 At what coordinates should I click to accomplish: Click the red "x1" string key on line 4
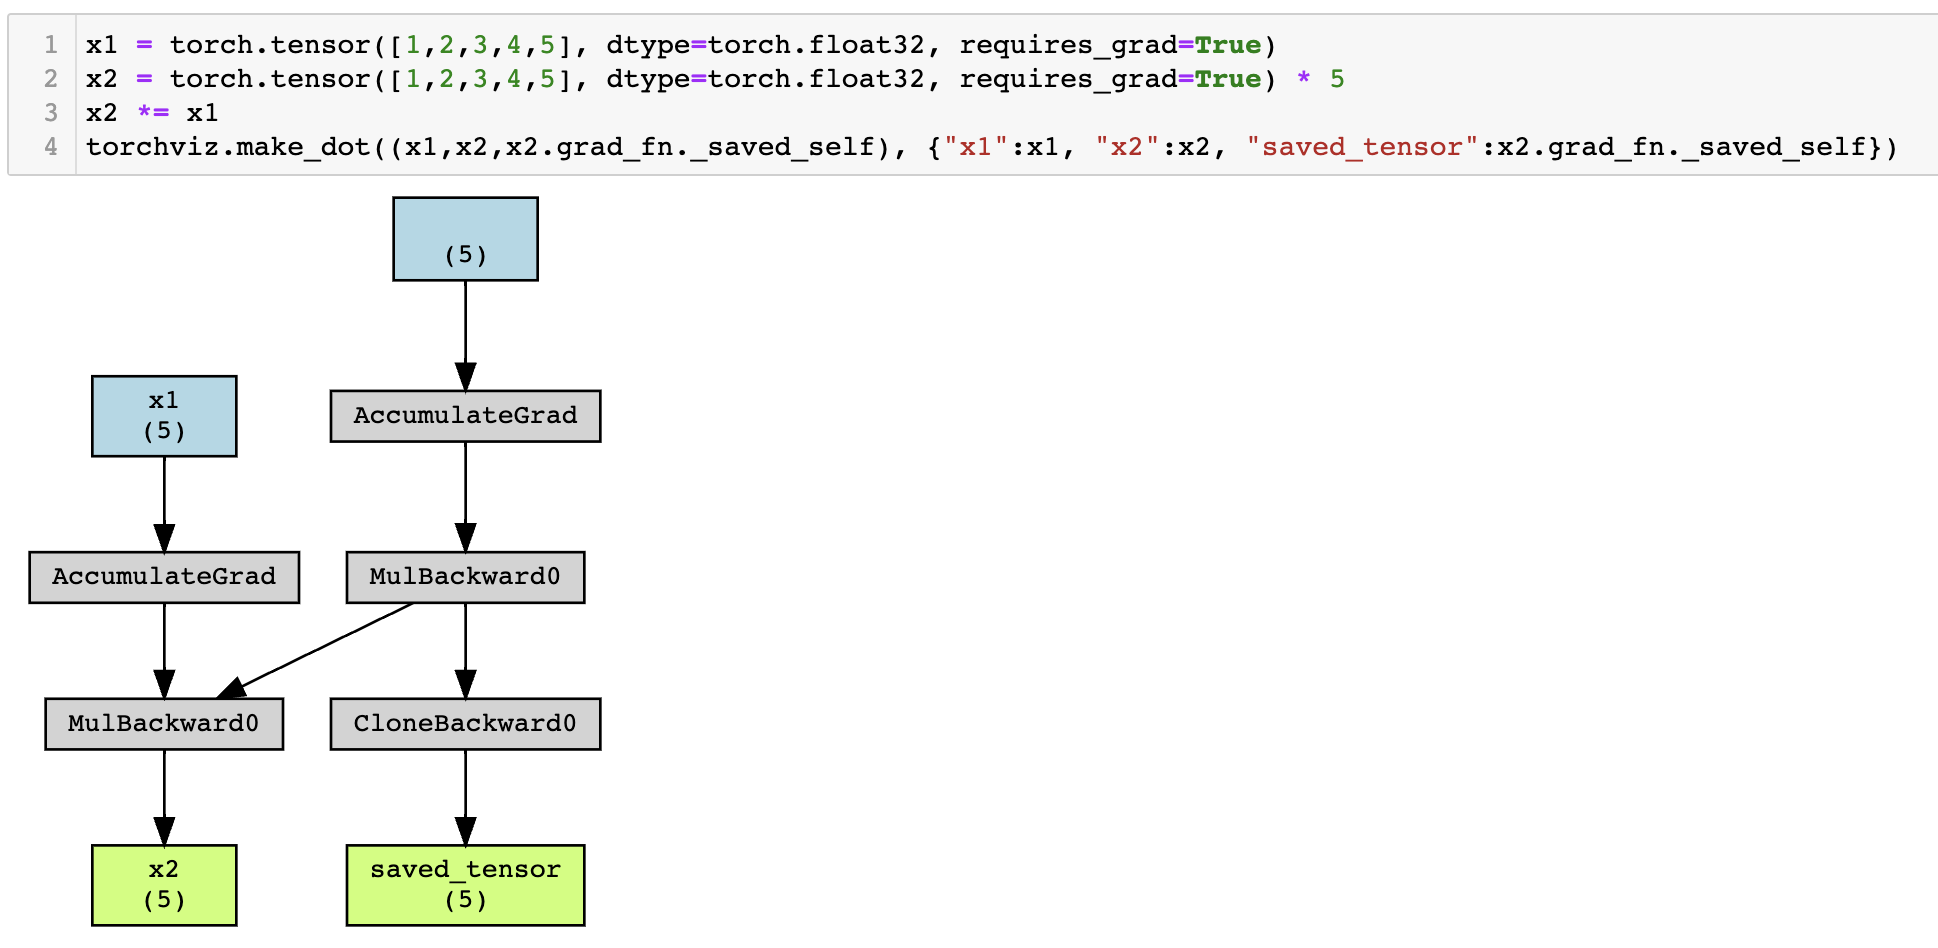click(x=976, y=147)
